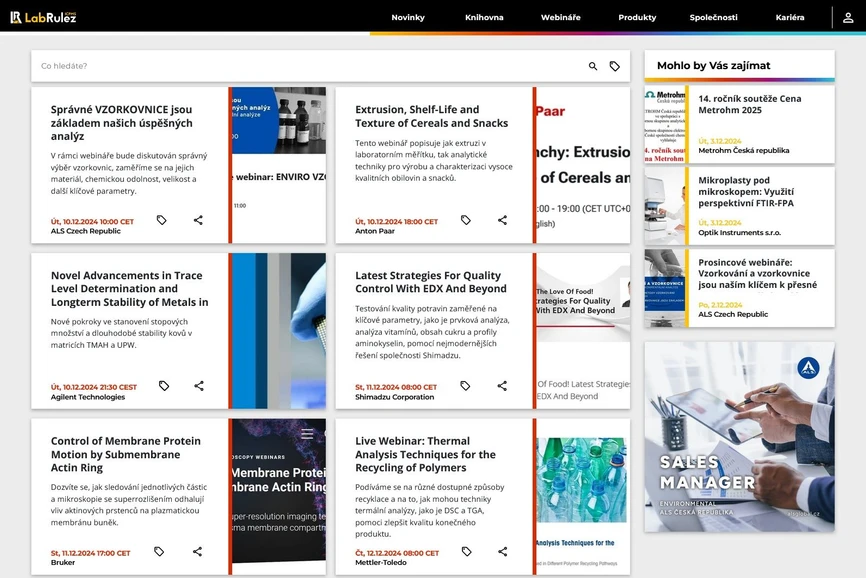
Task: Click date 'Út, 10.12.2024 10:00 CET'
Action: 92,221
